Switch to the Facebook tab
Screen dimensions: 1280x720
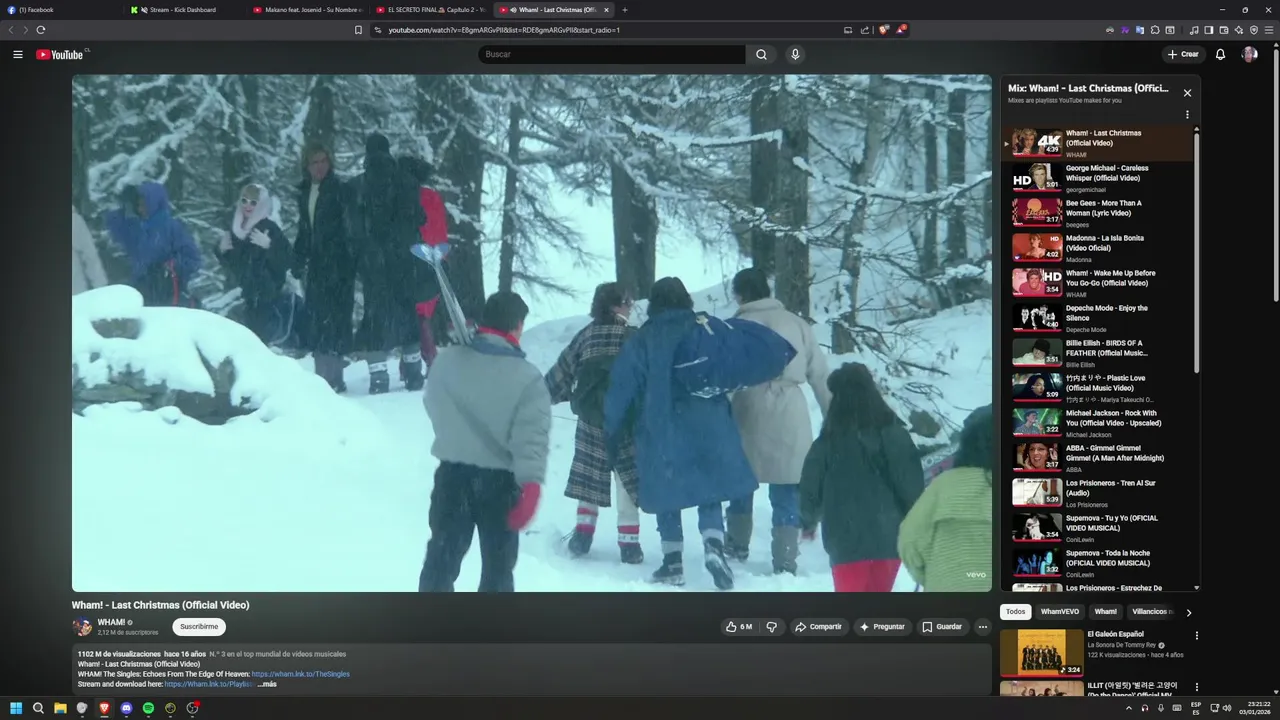pyautogui.click(x=60, y=10)
